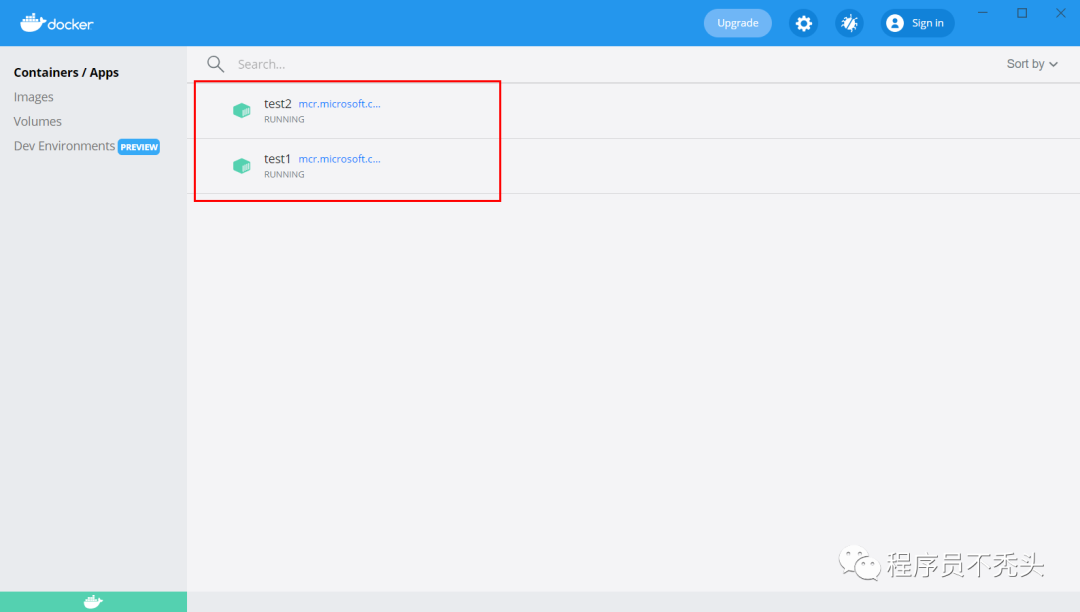Open Volumes section in sidebar
This screenshot has width=1080, height=612.
pyautogui.click(x=37, y=122)
